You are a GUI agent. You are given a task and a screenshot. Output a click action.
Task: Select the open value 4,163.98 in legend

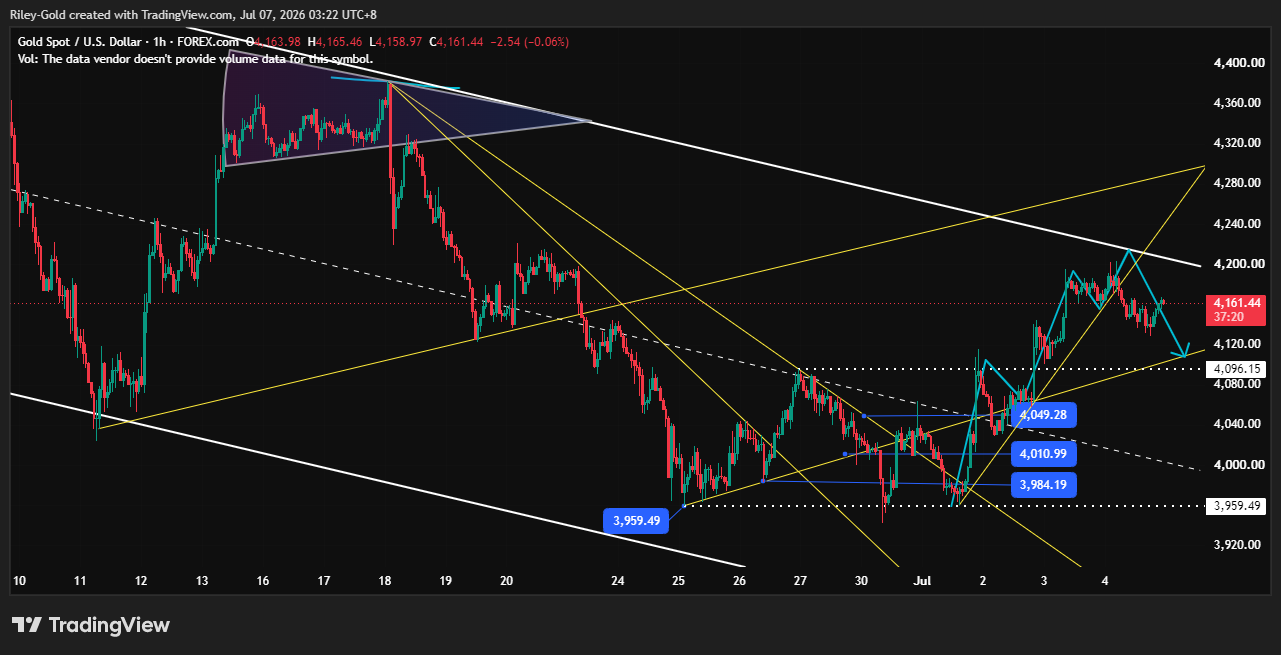click(x=279, y=41)
